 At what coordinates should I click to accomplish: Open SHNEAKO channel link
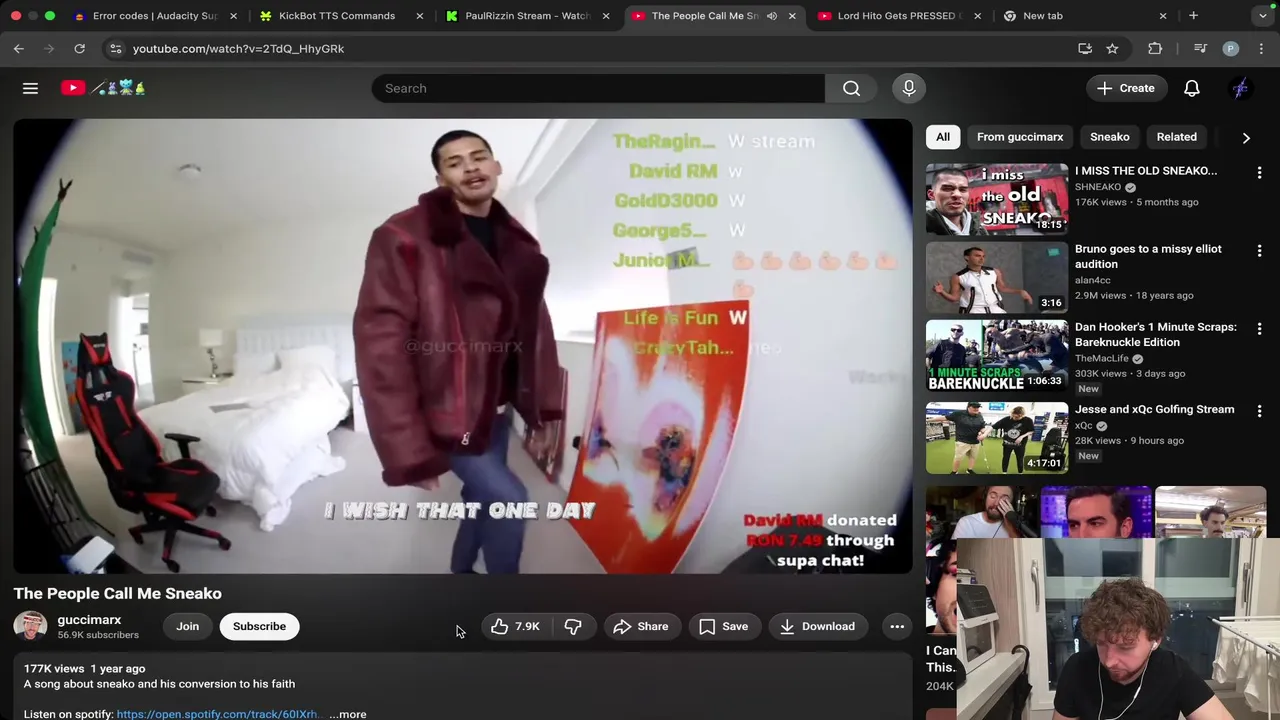click(x=1098, y=187)
